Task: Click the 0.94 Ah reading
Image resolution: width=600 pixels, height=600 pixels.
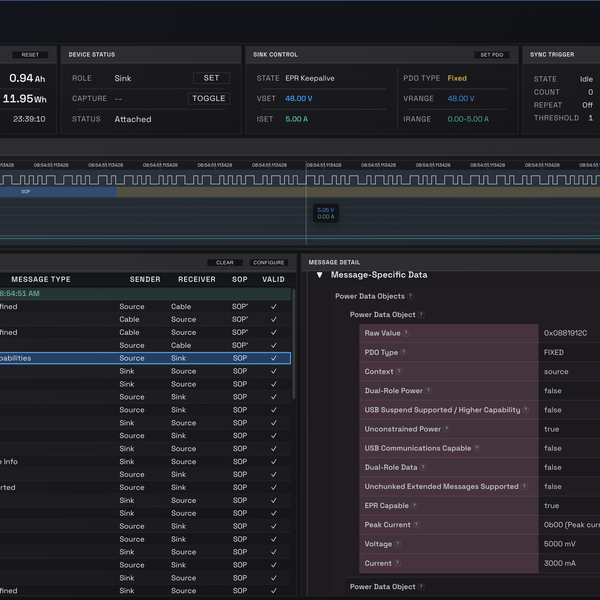Action: click(x=27, y=78)
